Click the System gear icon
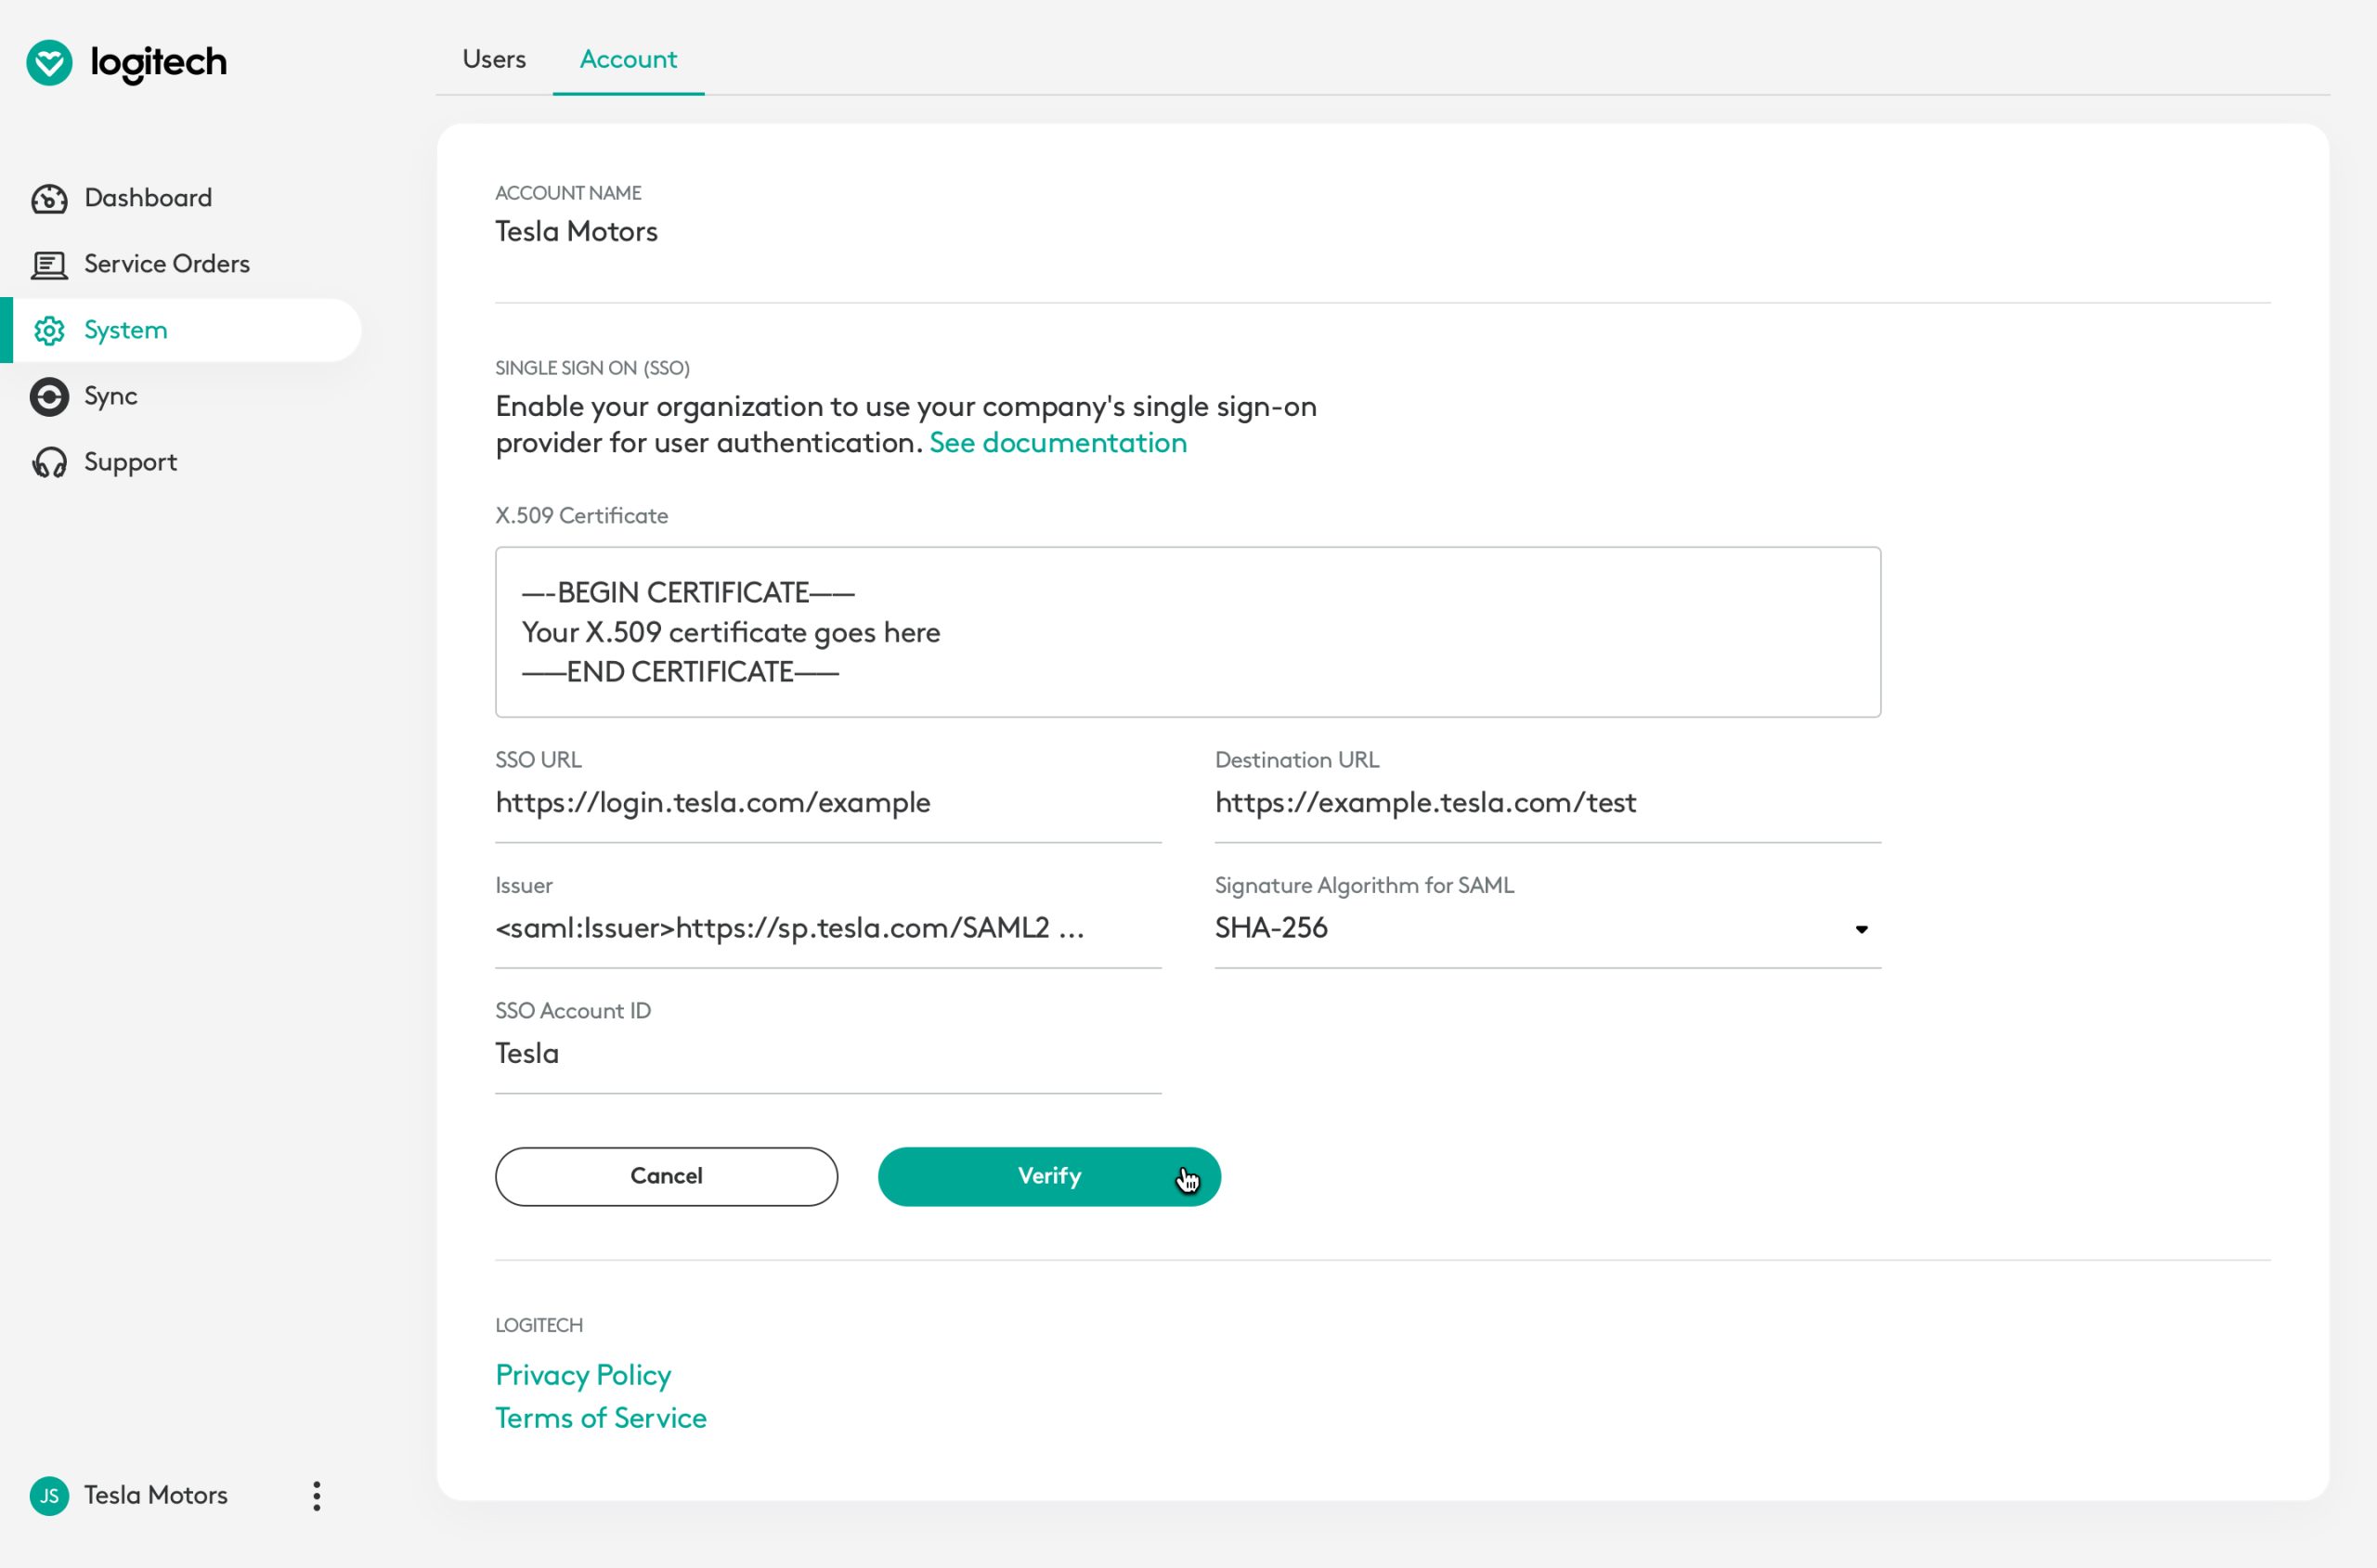2377x1568 pixels. coord(49,331)
